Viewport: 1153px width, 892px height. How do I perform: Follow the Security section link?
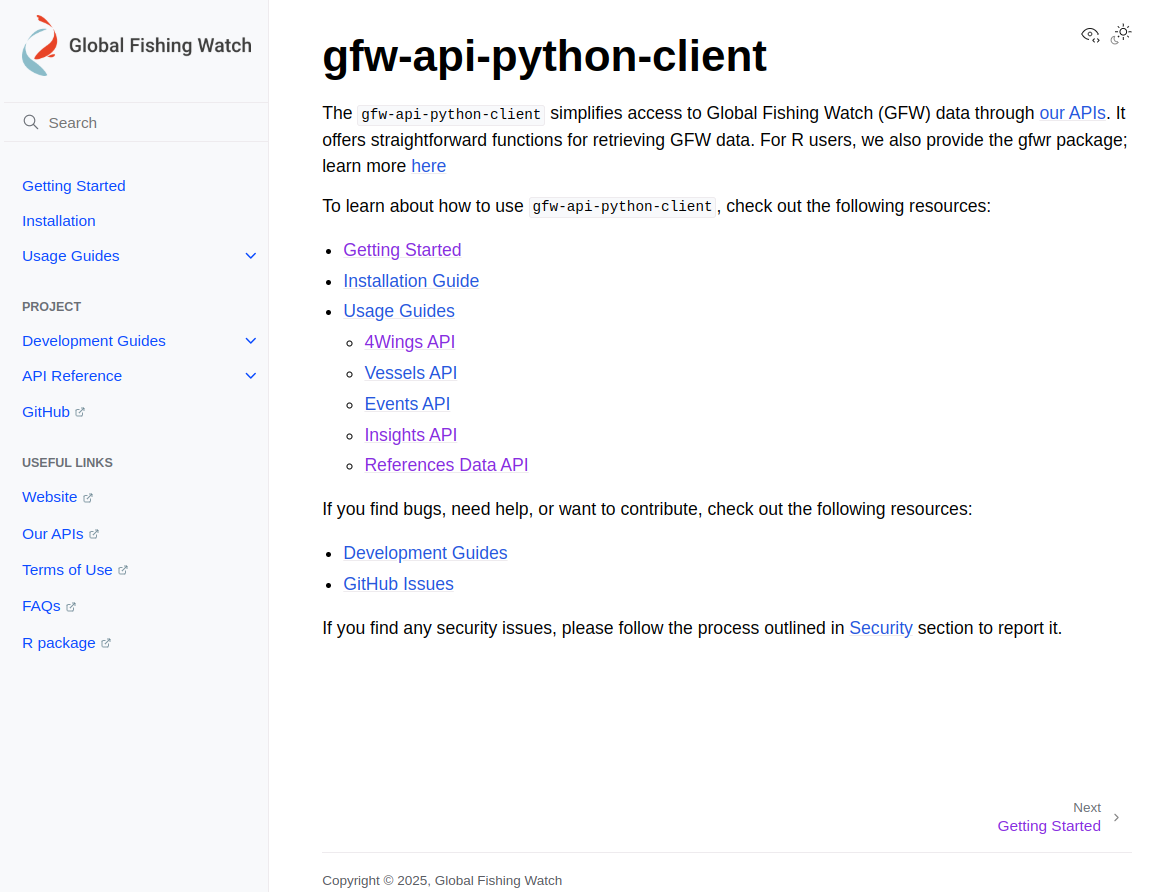(x=881, y=628)
